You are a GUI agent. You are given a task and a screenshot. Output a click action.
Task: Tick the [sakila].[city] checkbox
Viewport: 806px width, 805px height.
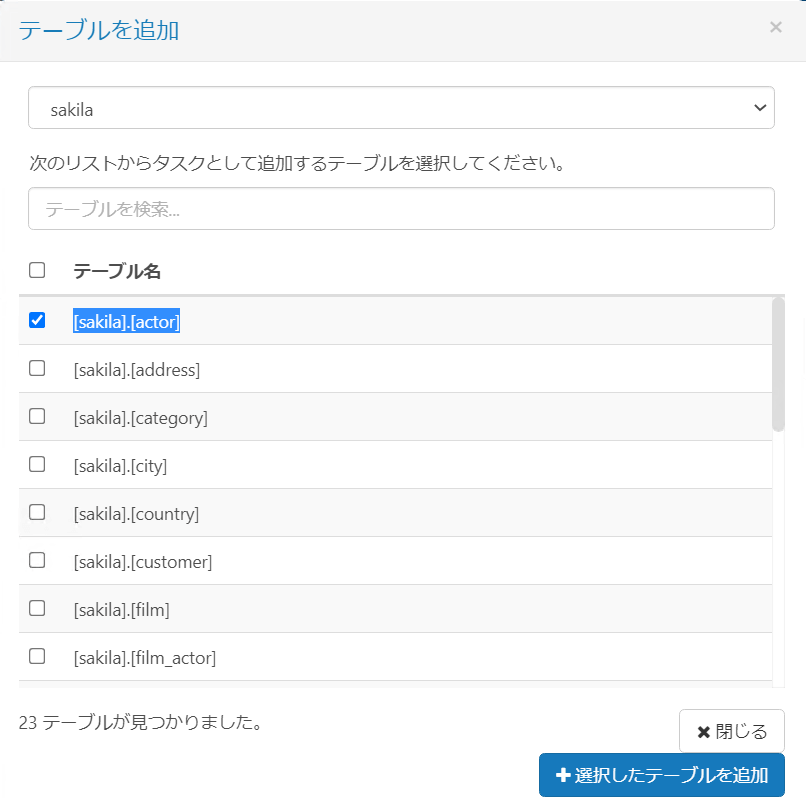(37, 464)
